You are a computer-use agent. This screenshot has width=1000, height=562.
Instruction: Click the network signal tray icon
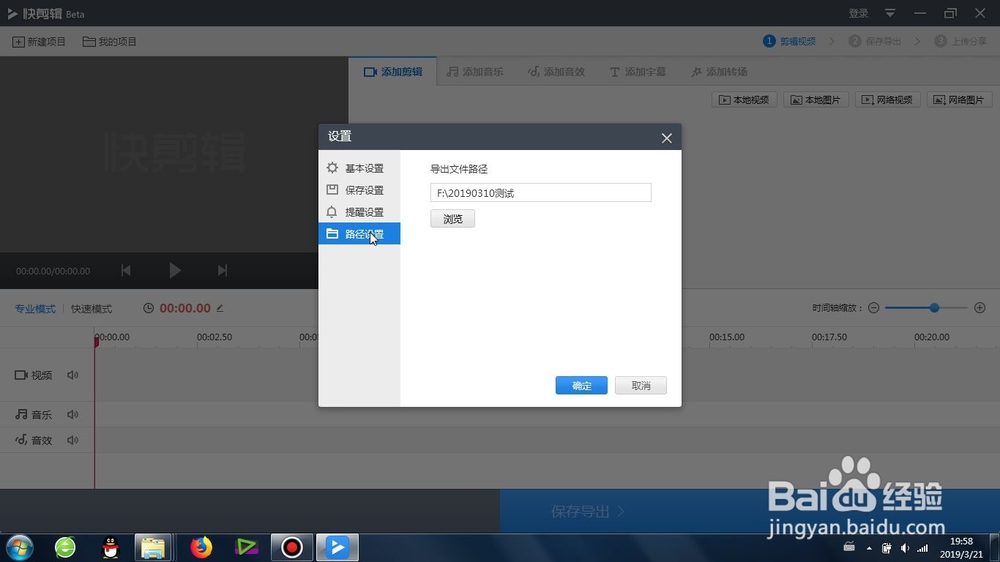click(x=922, y=548)
